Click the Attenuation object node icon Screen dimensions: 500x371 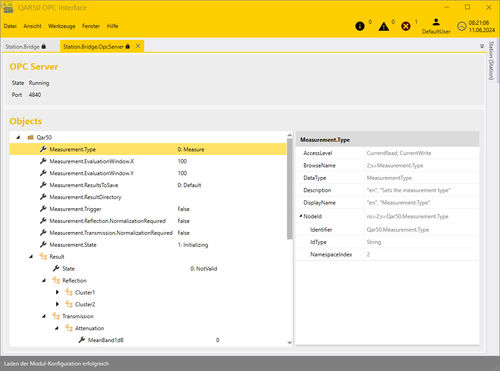(x=69, y=328)
